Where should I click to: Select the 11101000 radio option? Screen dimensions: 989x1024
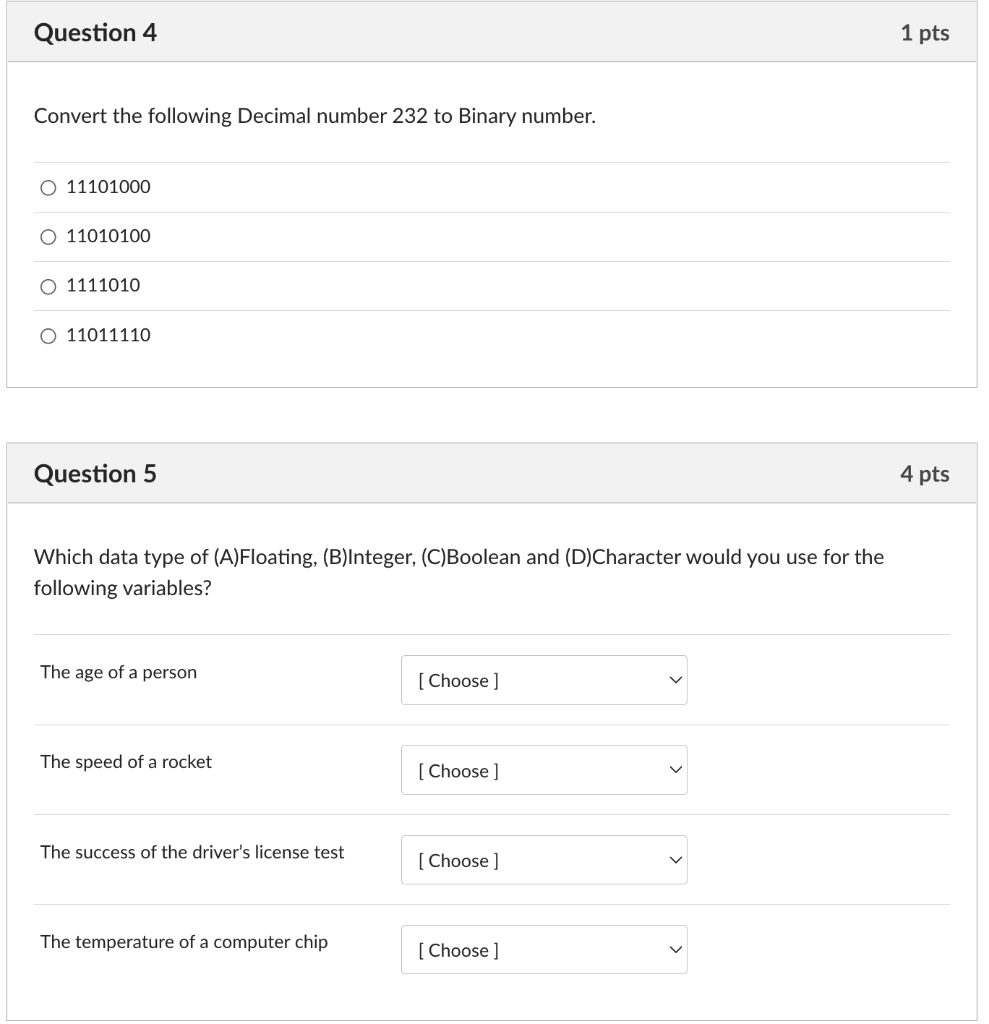tap(48, 188)
